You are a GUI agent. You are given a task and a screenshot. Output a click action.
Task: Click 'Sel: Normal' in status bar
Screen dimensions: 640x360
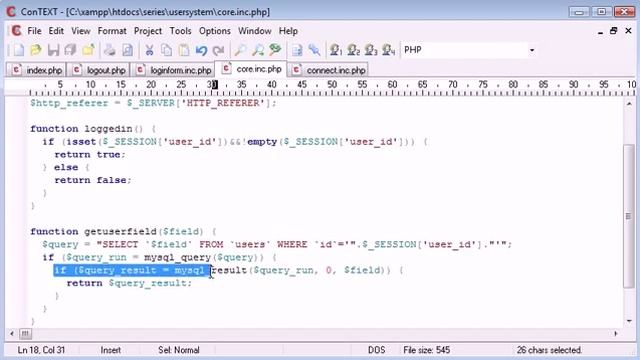[179, 350]
